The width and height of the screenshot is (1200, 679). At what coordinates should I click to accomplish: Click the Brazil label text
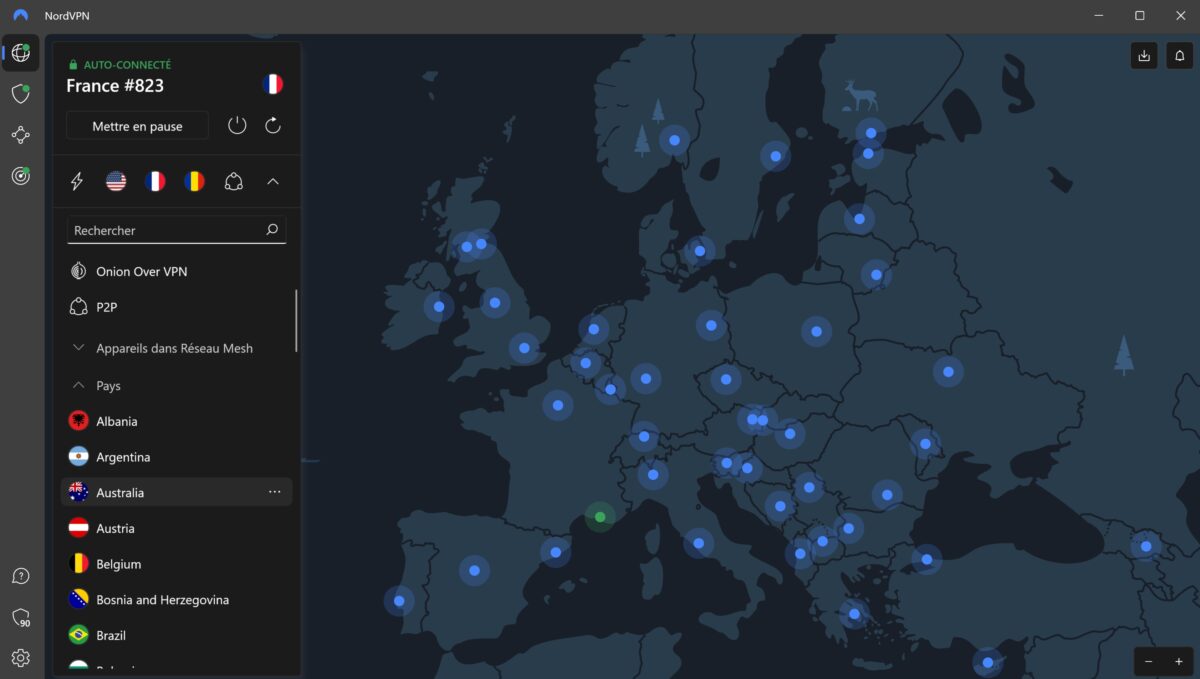click(x=111, y=635)
